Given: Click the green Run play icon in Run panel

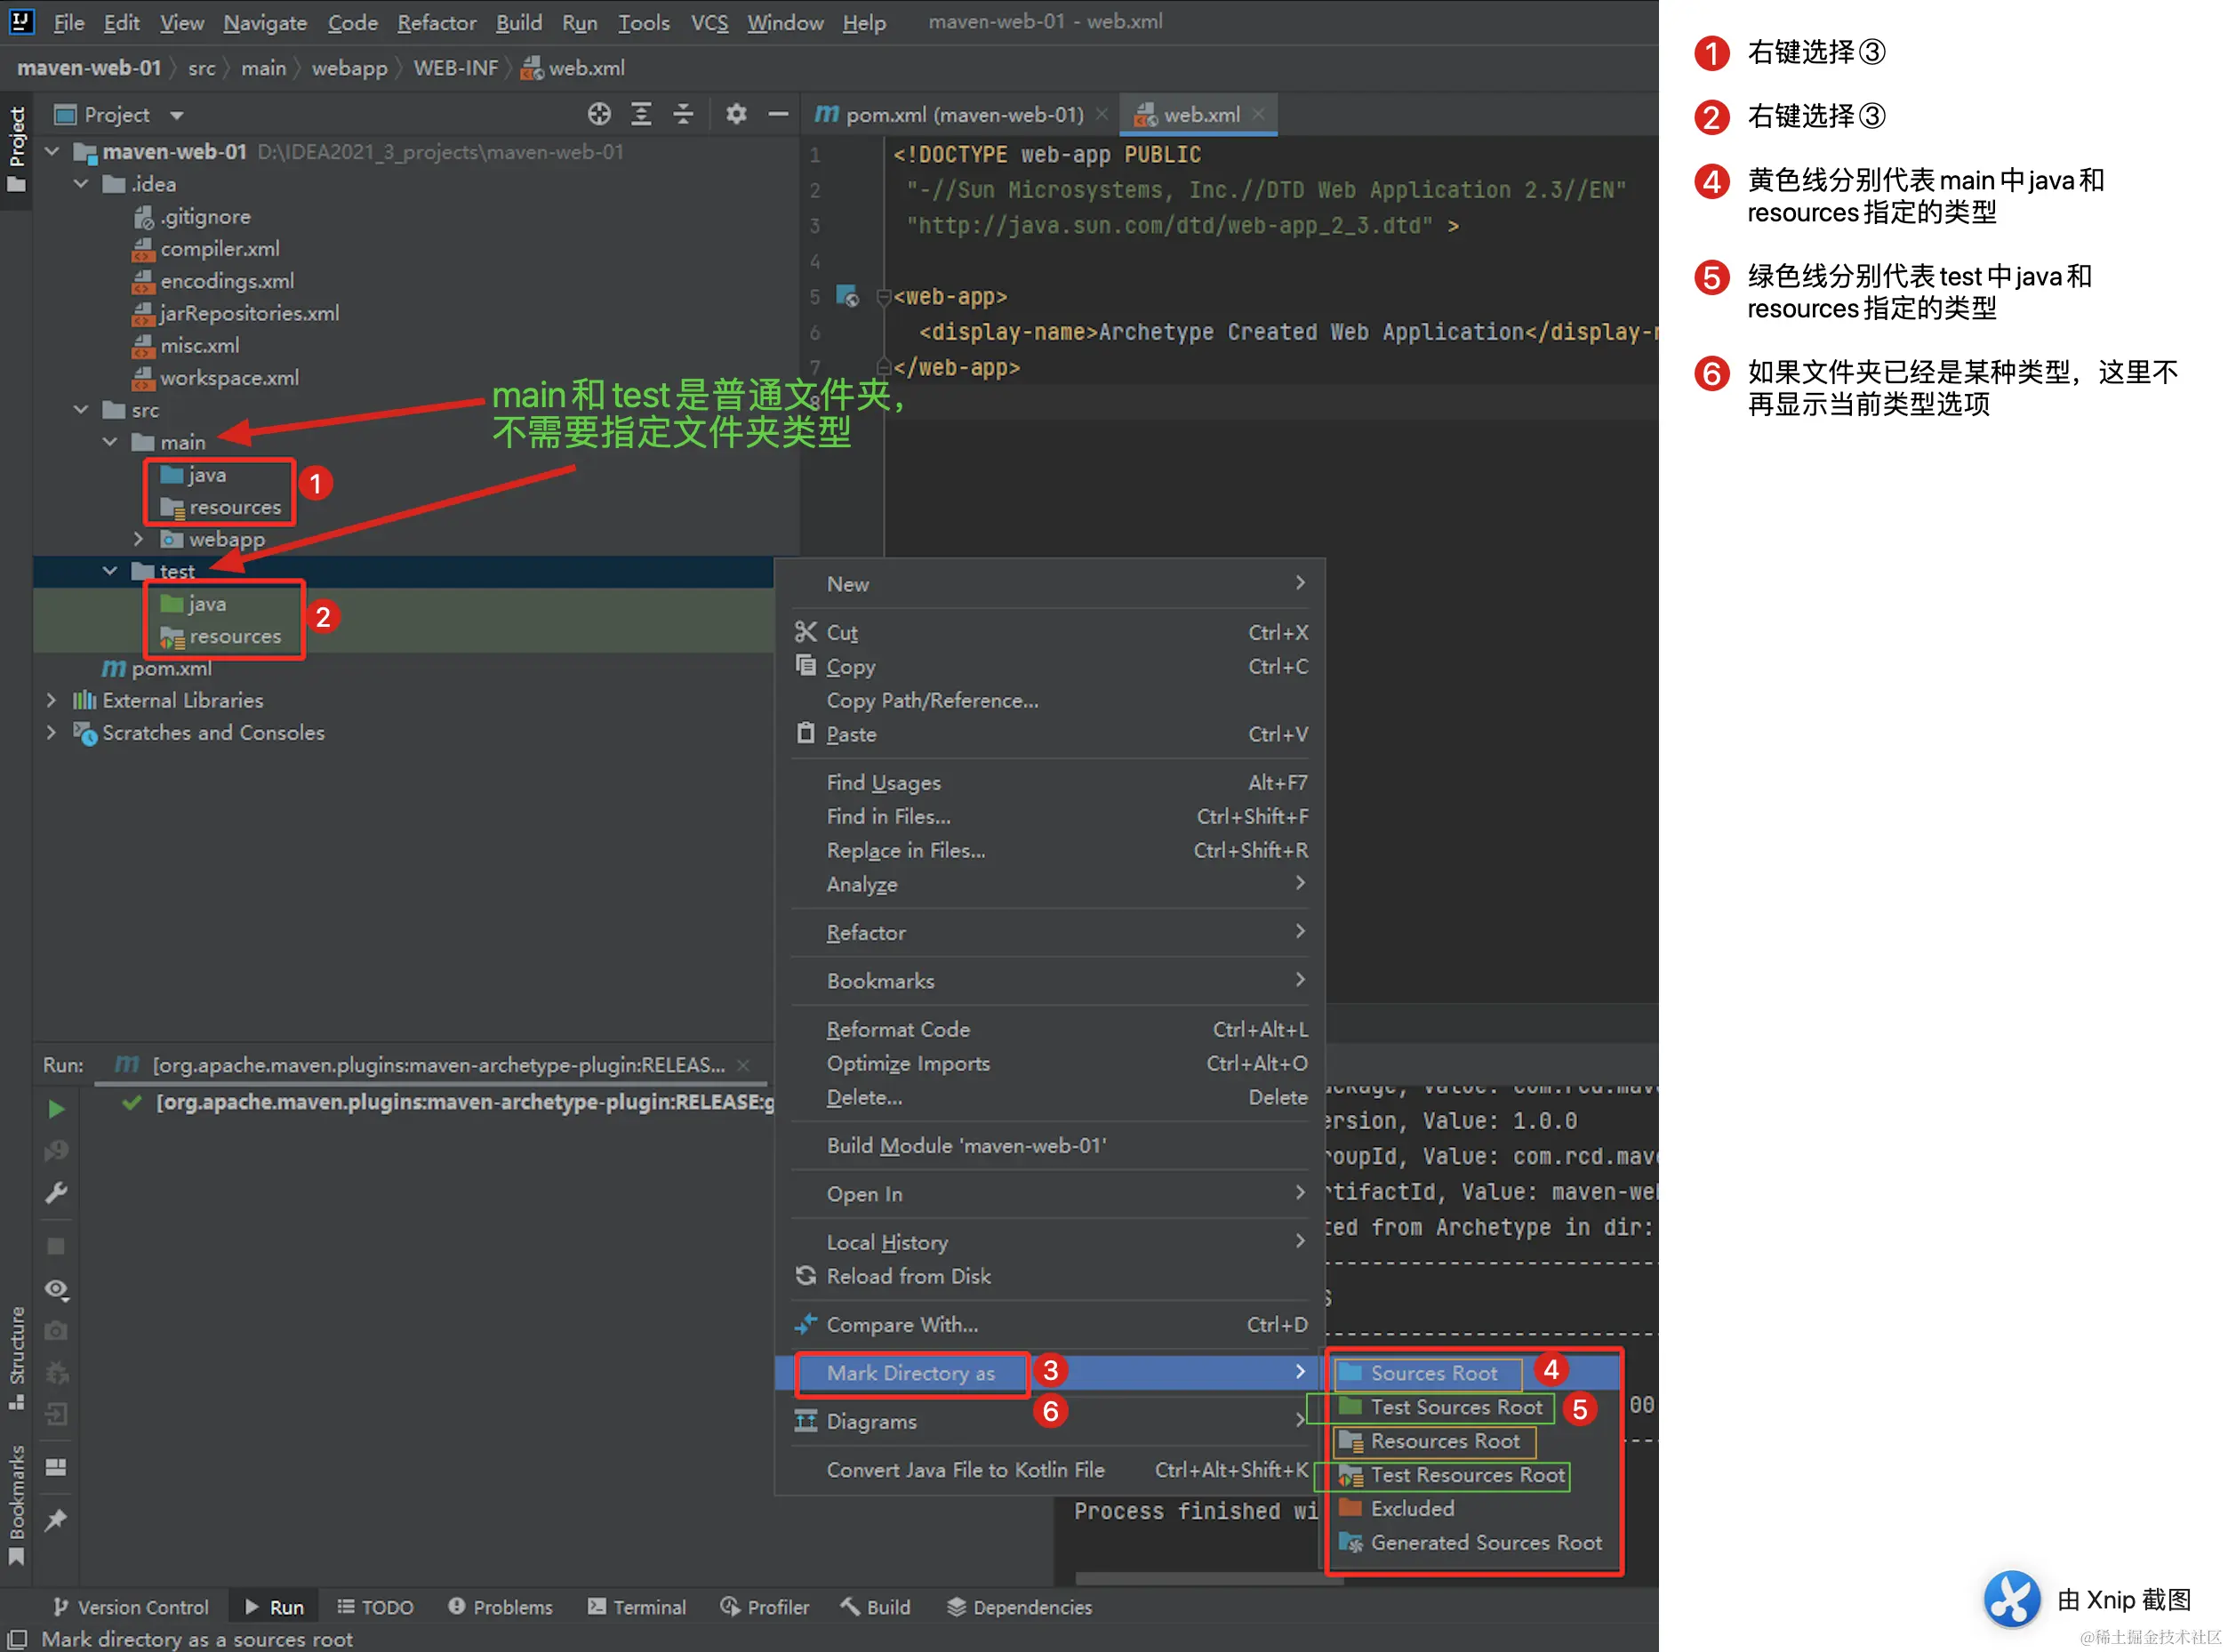Looking at the screenshot, I should click(x=56, y=1109).
